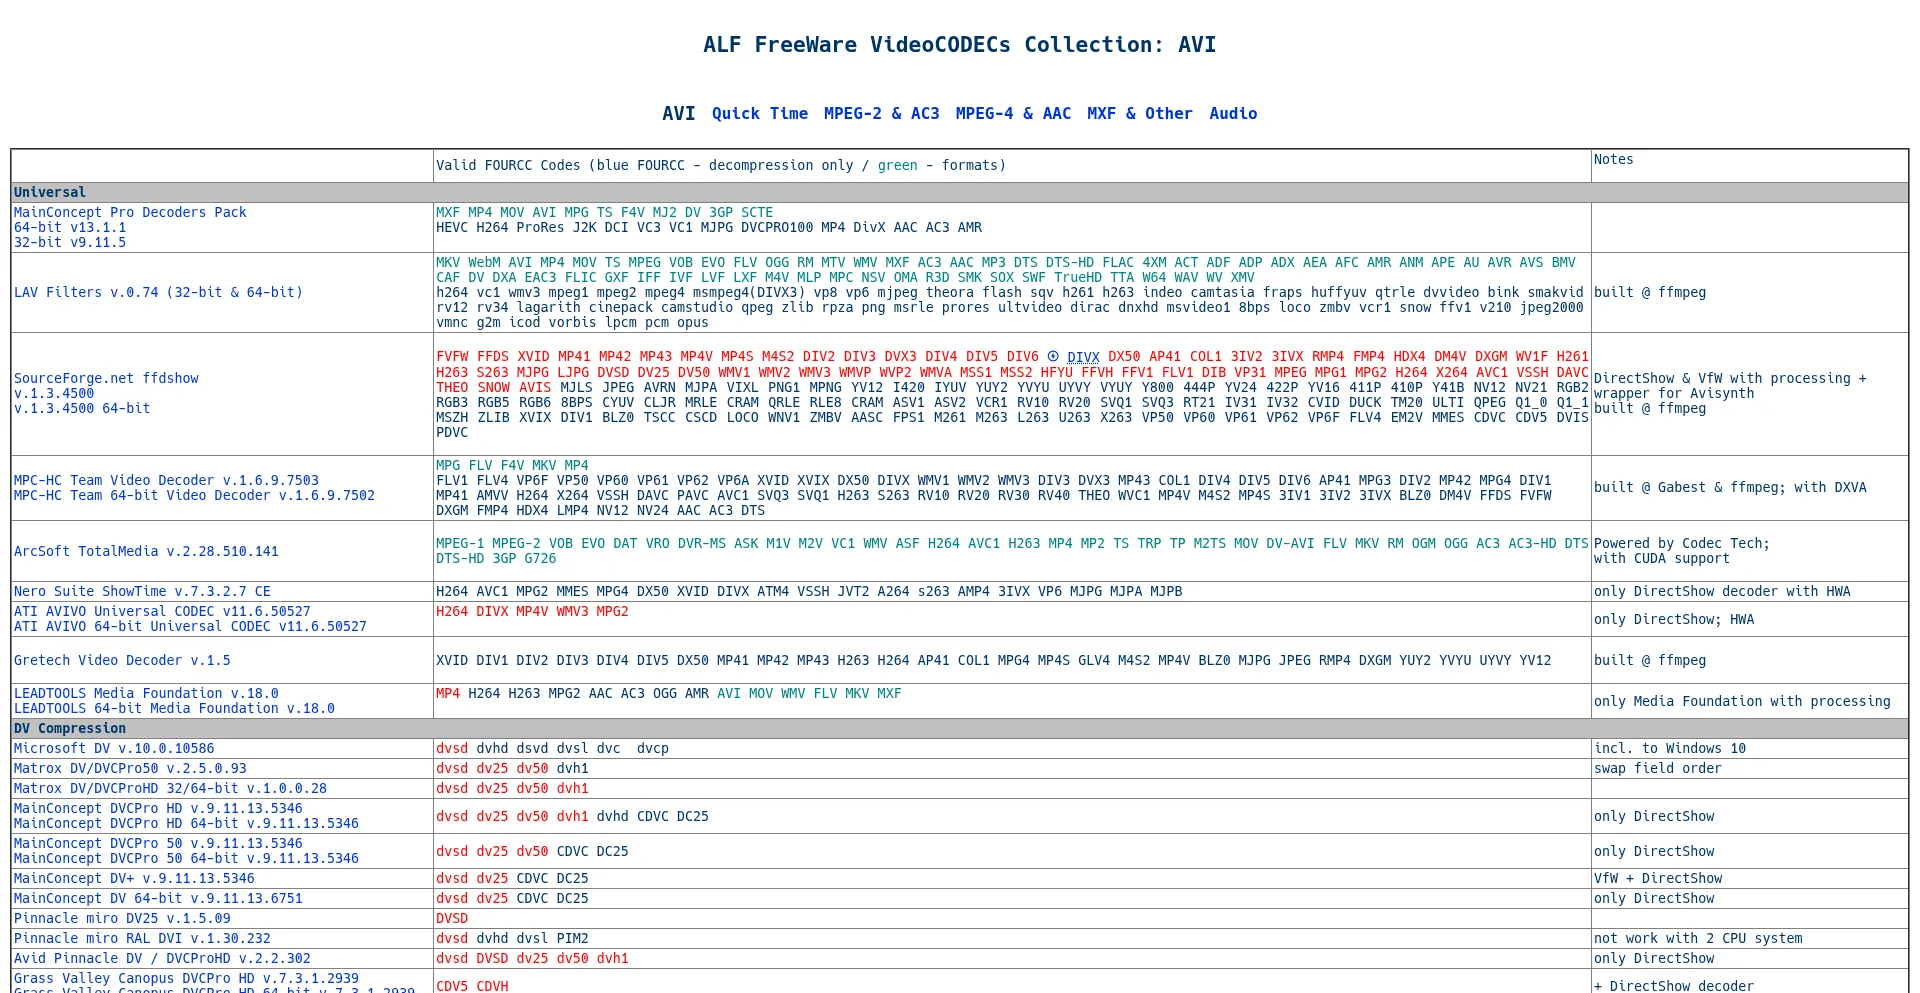The width and height of the screenshot is (1920, 993).
Task: Open MPC-HC Team 64-bit Video Decoder link
Action: (x=194, y=495)
